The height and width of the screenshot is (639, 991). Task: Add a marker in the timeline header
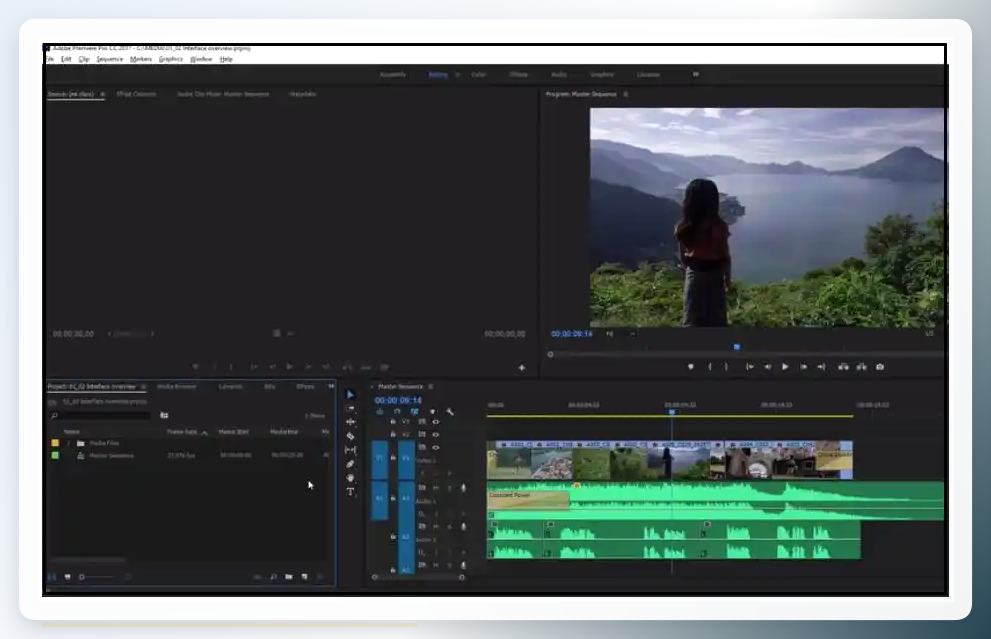[432, 411]
